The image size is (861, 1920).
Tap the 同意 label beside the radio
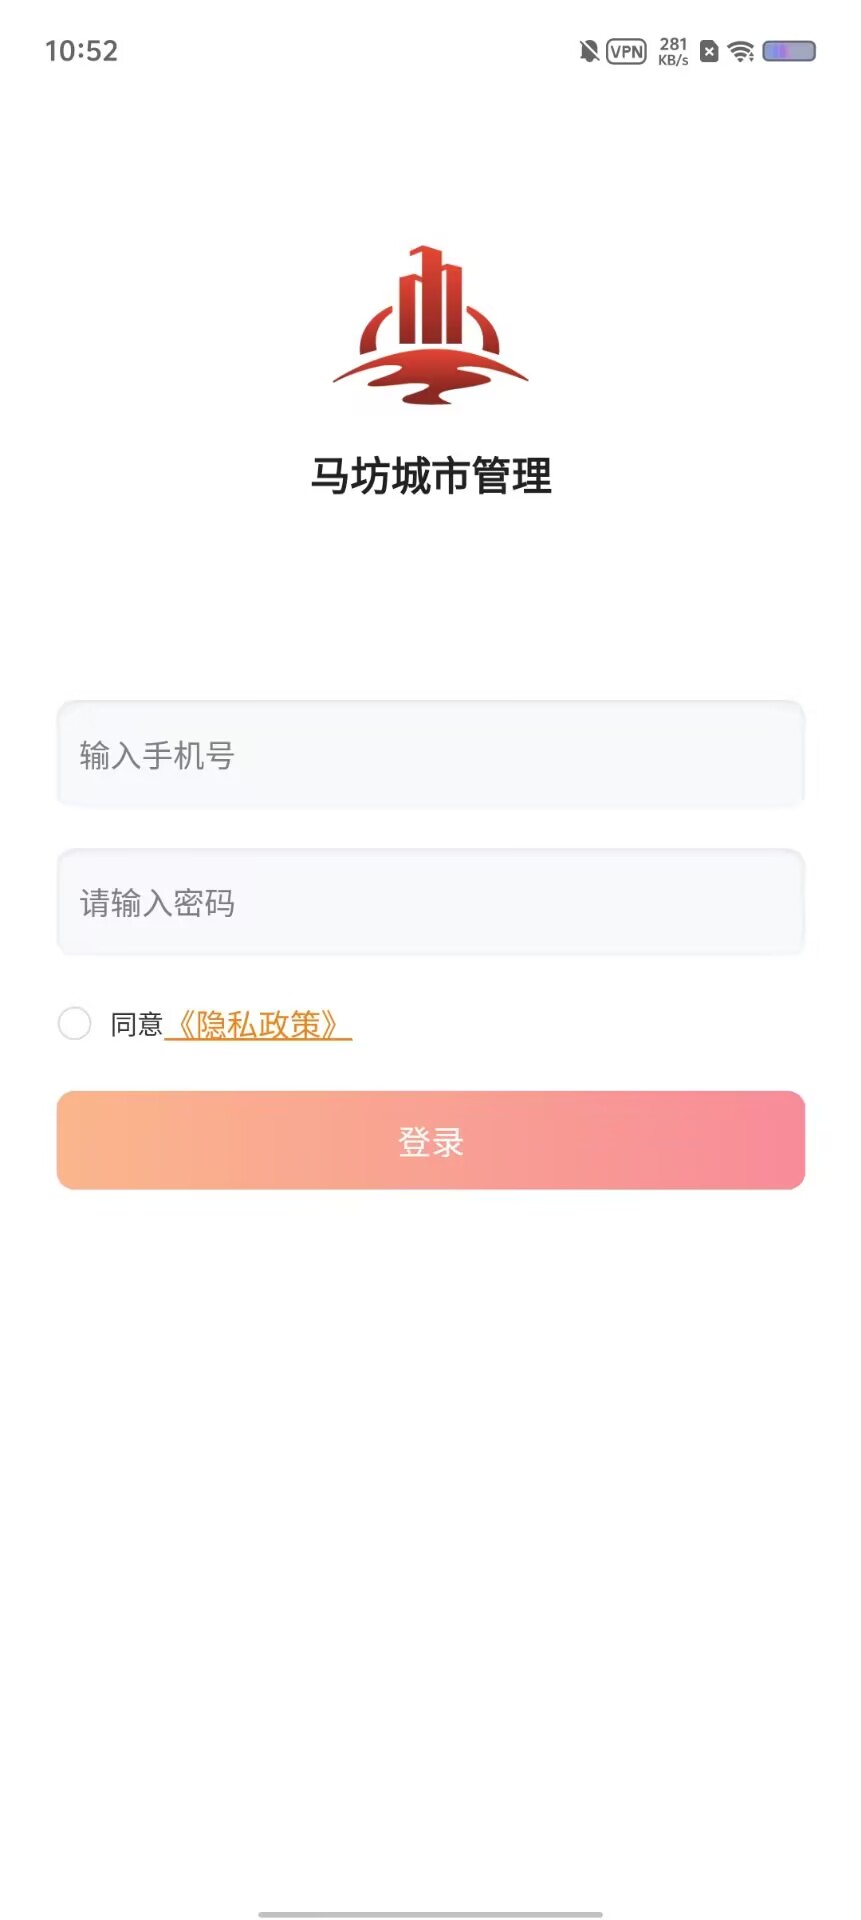click(x=136, y=1024)
